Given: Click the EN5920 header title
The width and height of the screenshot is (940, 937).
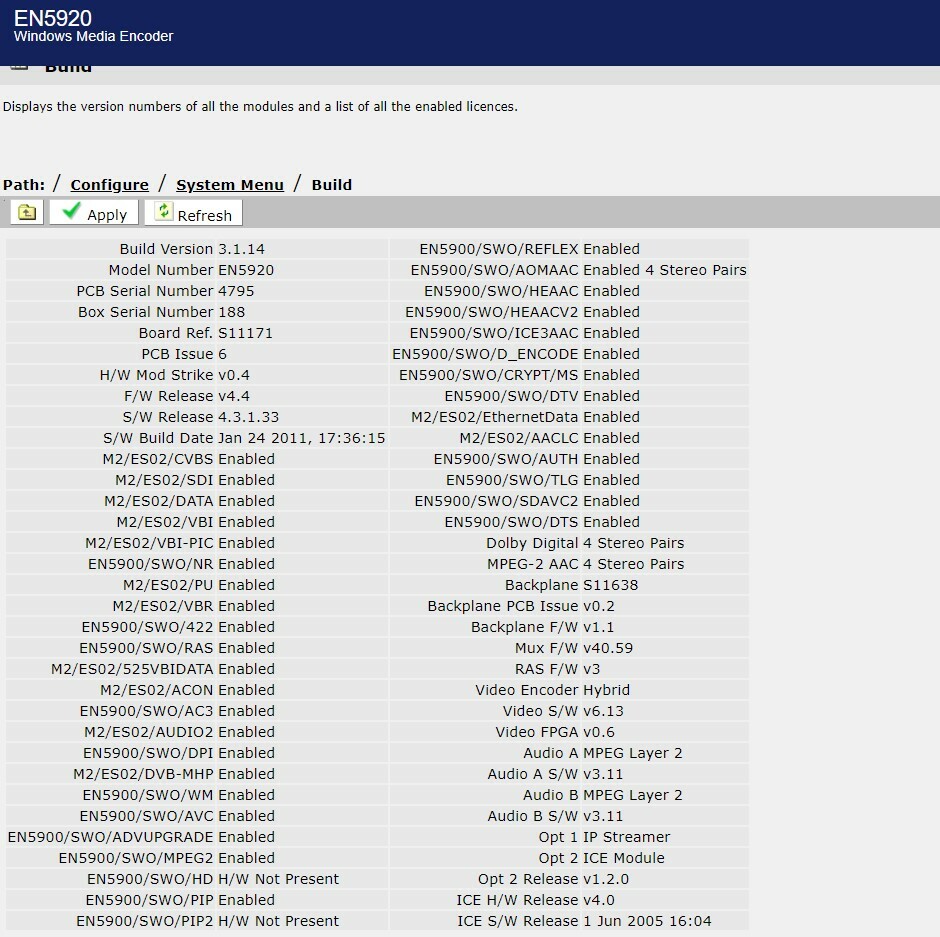Looking at the screenshot, I should tap(53, 18).
